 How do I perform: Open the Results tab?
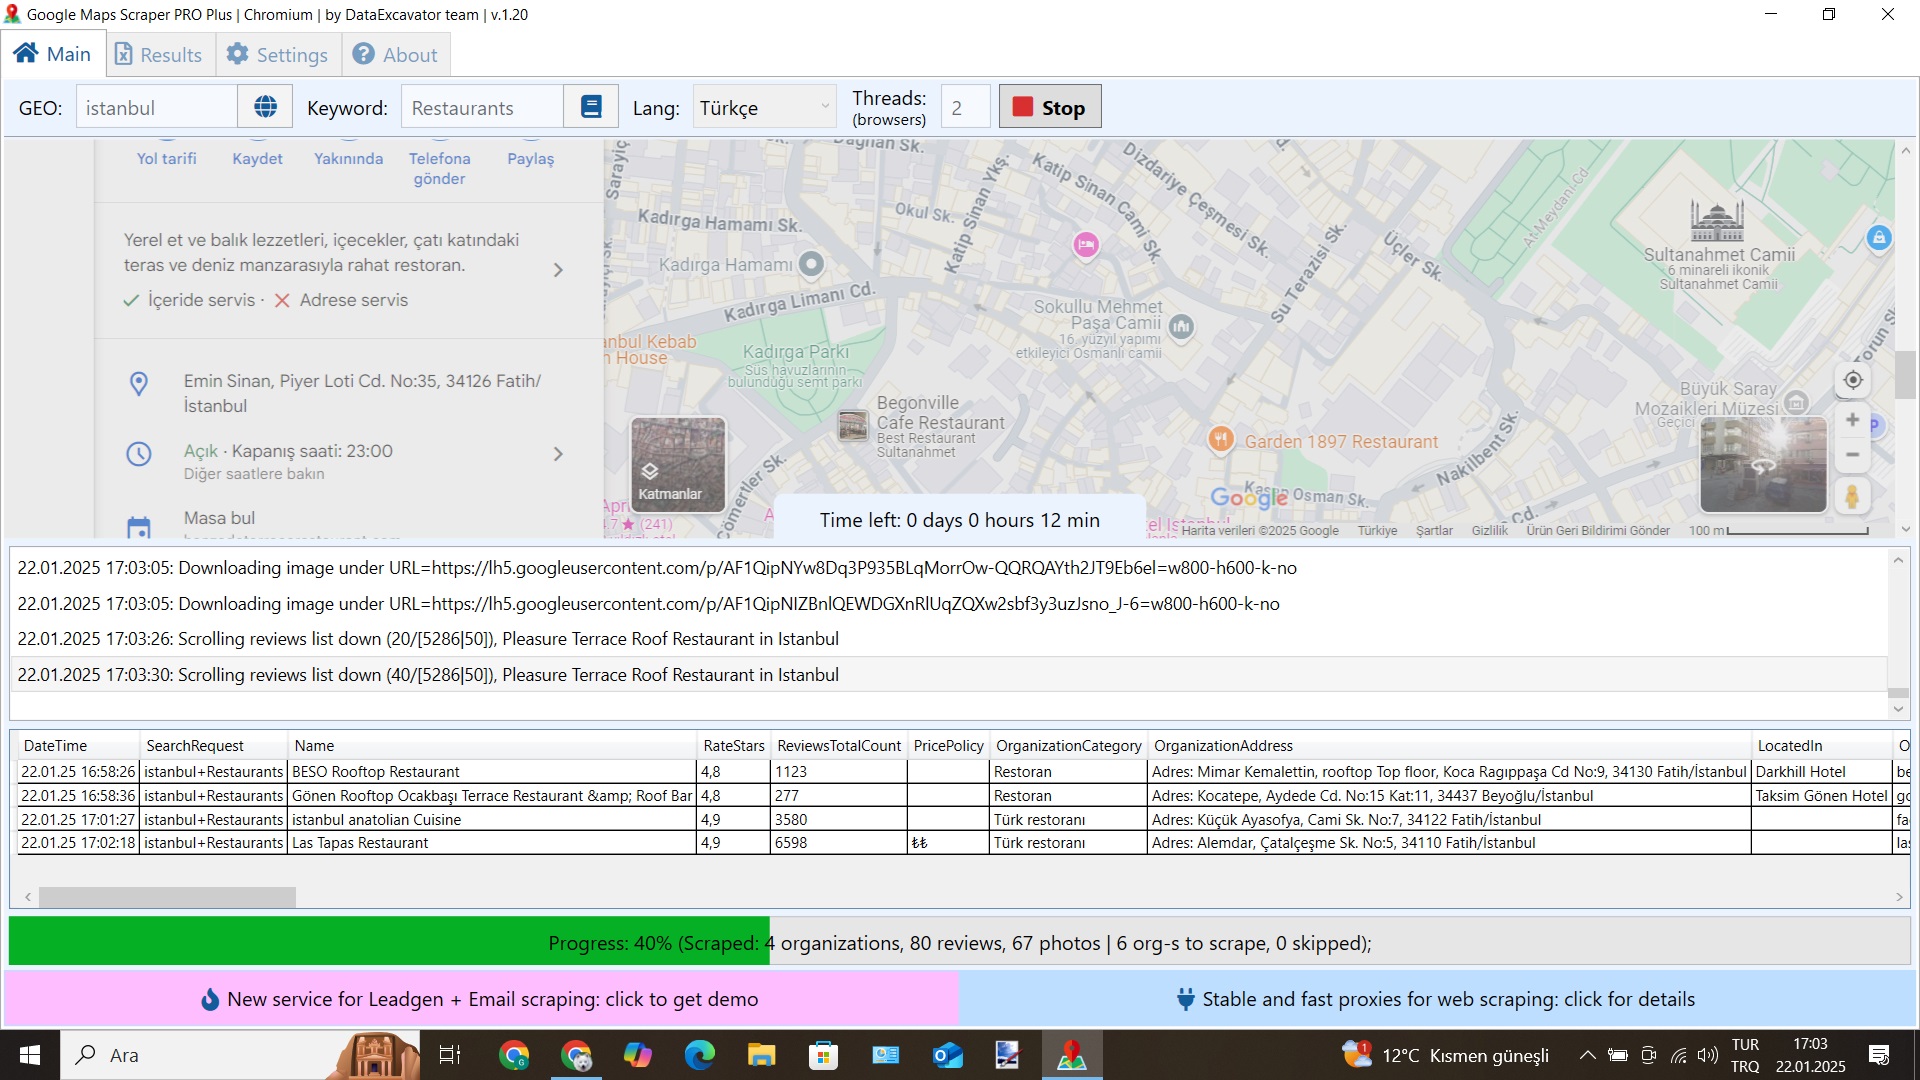[159, 55]
